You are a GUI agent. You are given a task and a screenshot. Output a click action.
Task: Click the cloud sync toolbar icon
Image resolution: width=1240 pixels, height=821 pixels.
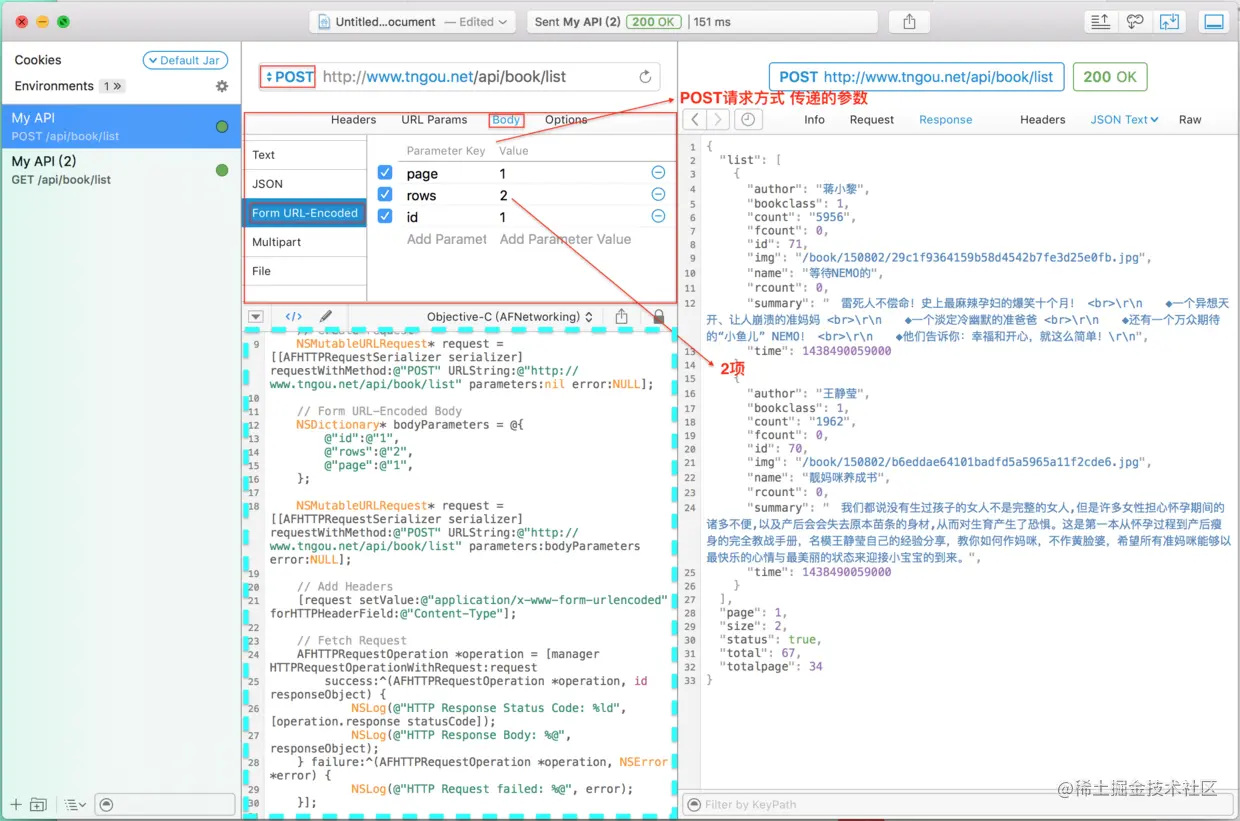1134,22
